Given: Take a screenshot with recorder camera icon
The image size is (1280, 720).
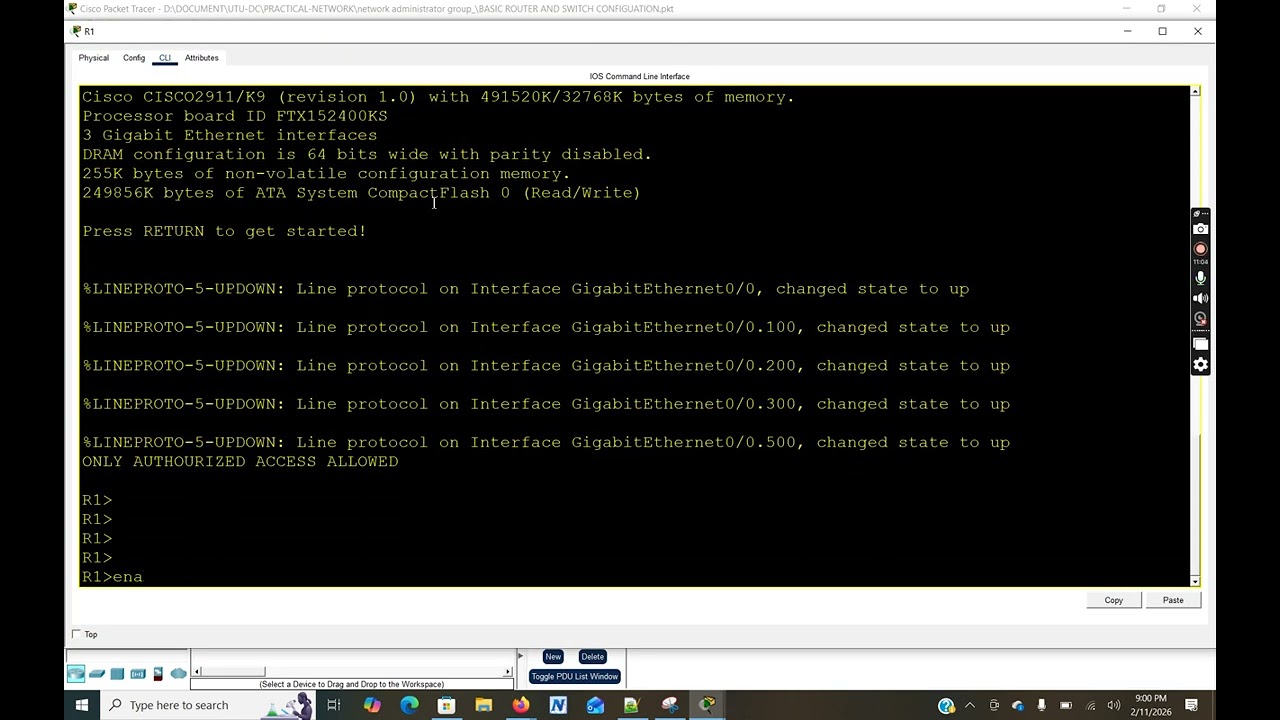Looking at the screenshot, I should pyautogui.click(x=1201, y=229).
